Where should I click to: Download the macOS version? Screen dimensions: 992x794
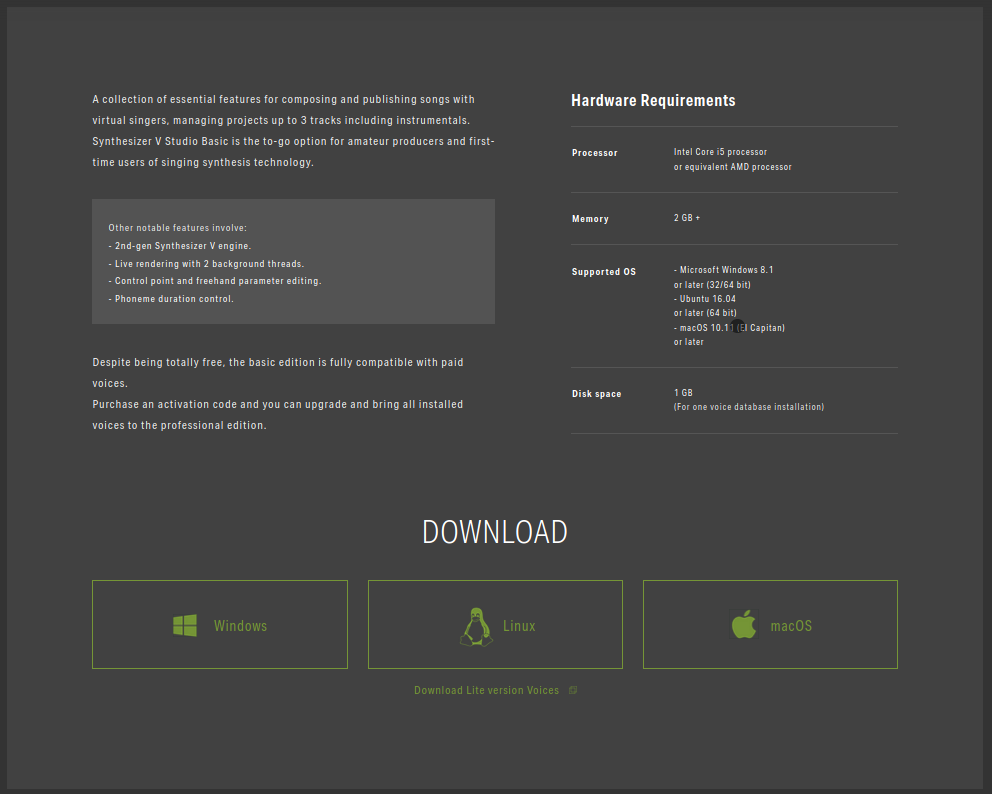(x=770, y=624)
